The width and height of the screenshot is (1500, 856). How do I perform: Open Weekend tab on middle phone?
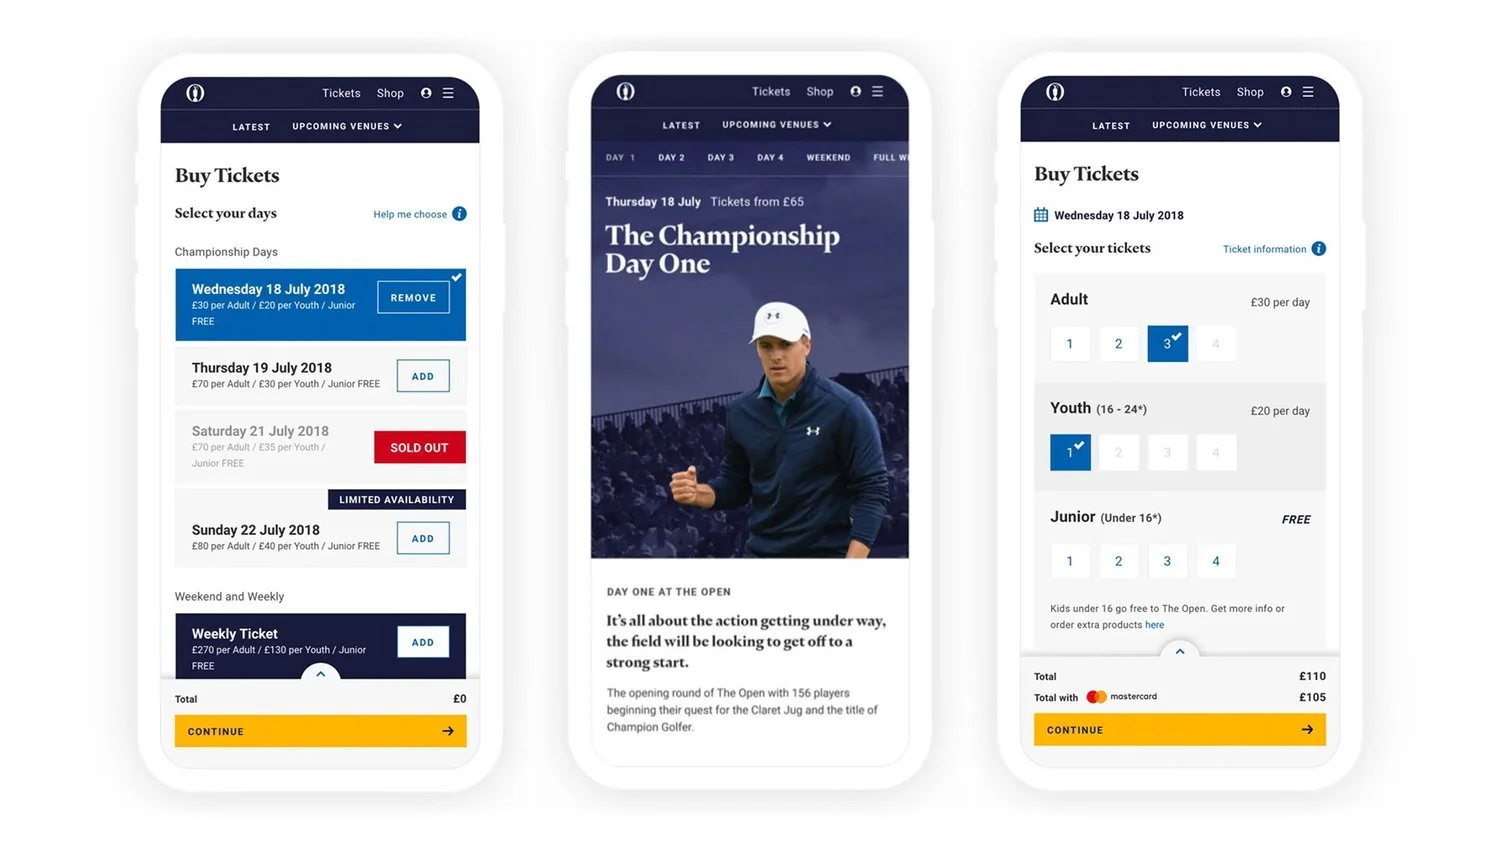828,158
